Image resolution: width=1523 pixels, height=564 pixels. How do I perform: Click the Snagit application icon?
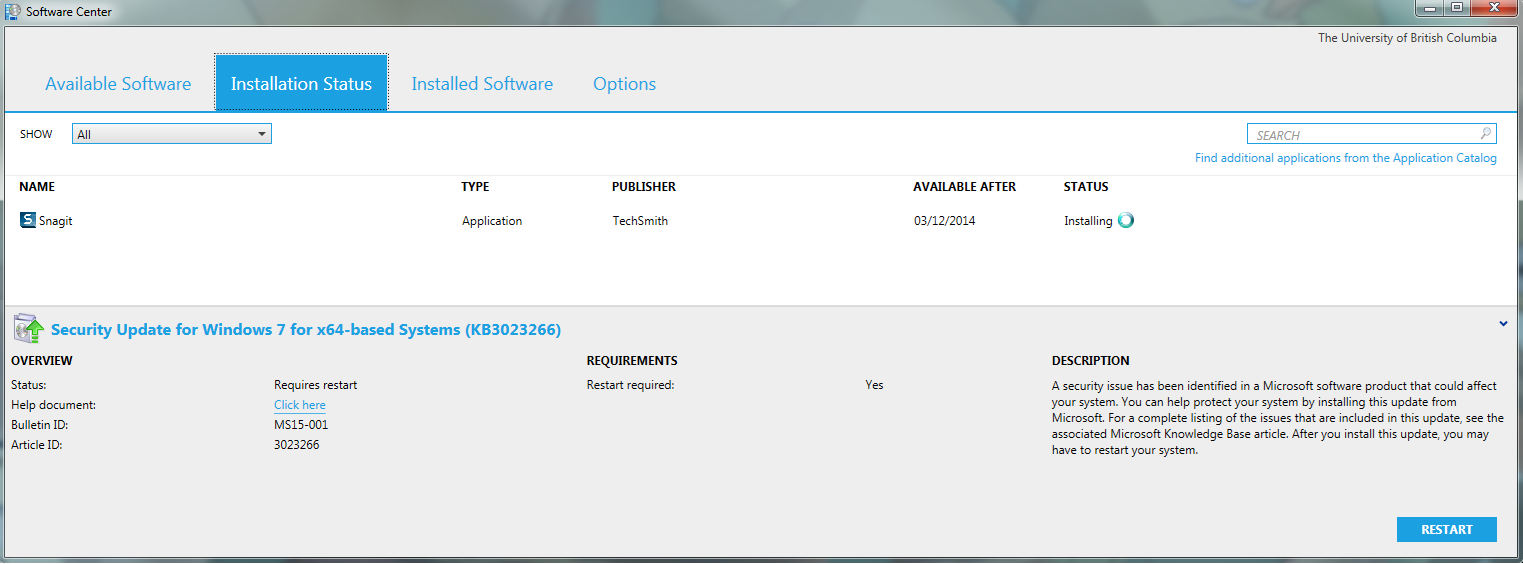click(28, 220)
